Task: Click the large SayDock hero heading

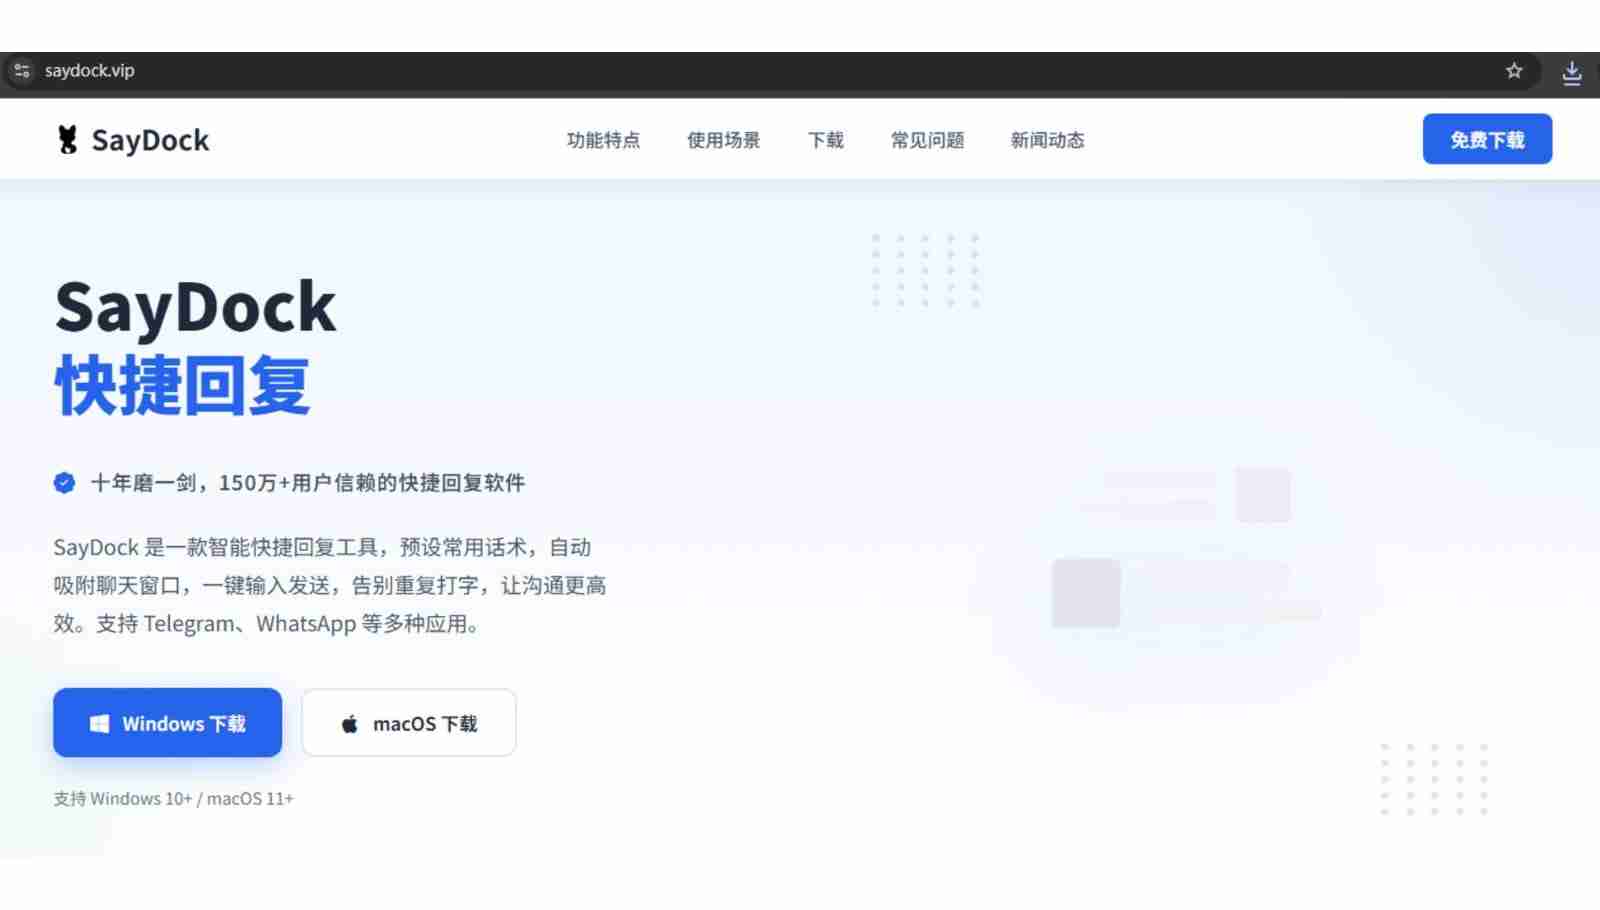Action: coord(195,307)
